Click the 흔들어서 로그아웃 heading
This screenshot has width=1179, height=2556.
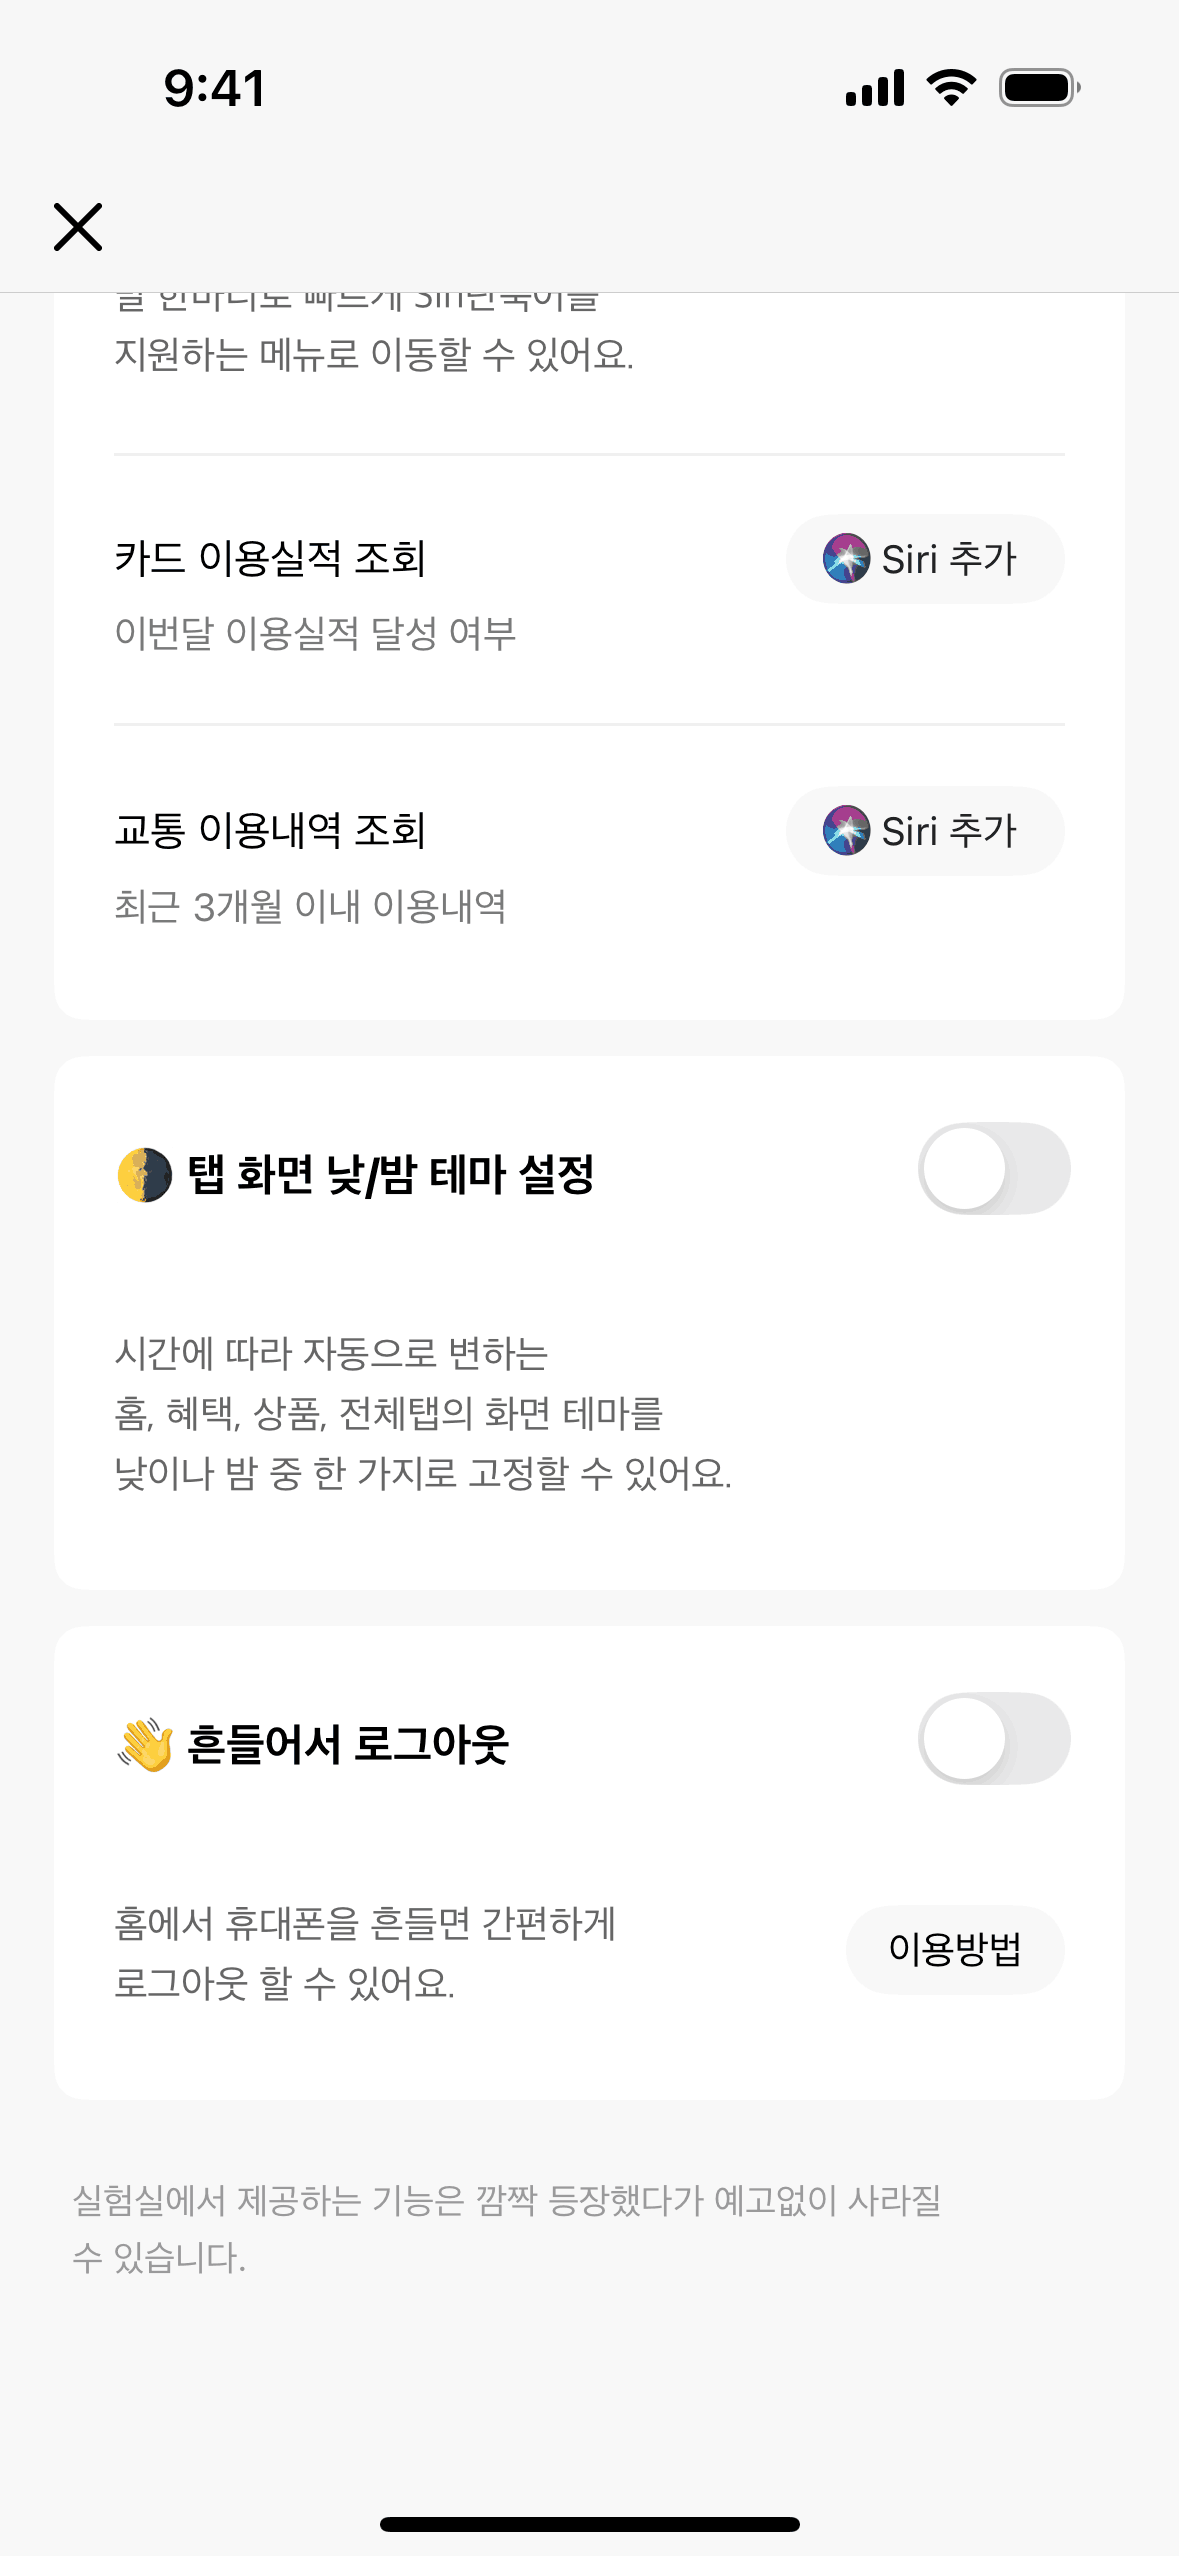348,1744
